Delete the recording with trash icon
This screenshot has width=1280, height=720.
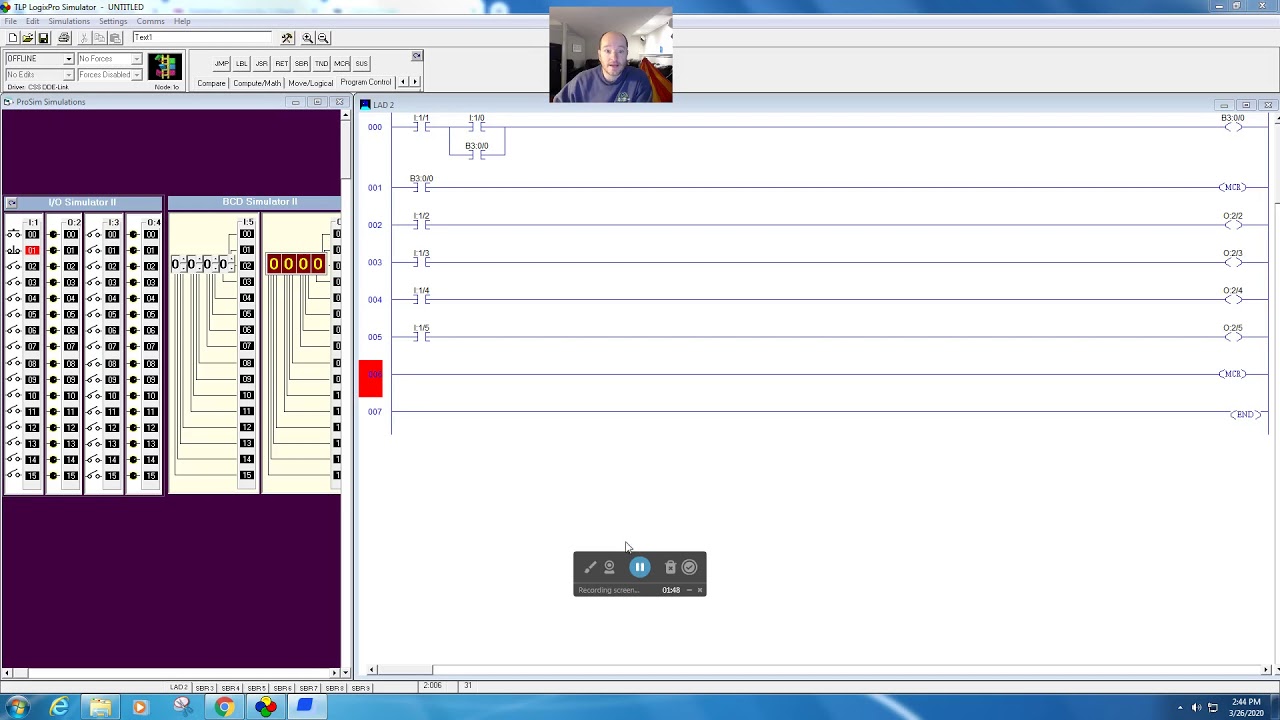(x=670, y=567)
